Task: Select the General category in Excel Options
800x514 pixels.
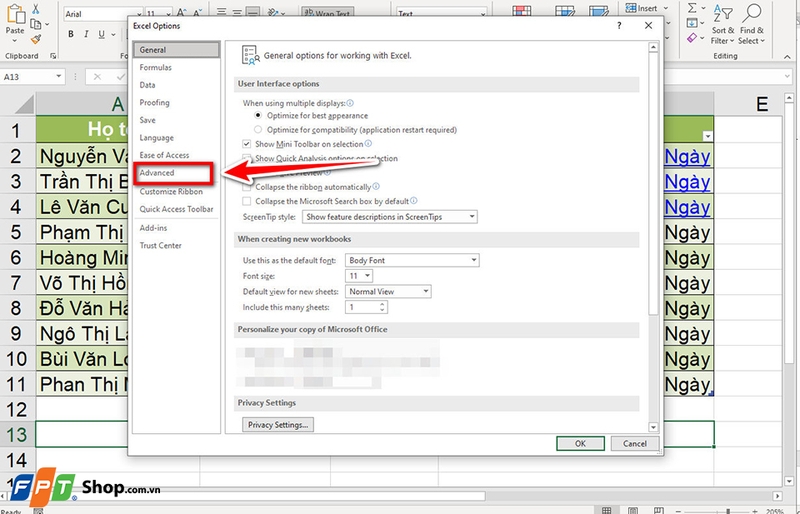Action: [176, 50]
